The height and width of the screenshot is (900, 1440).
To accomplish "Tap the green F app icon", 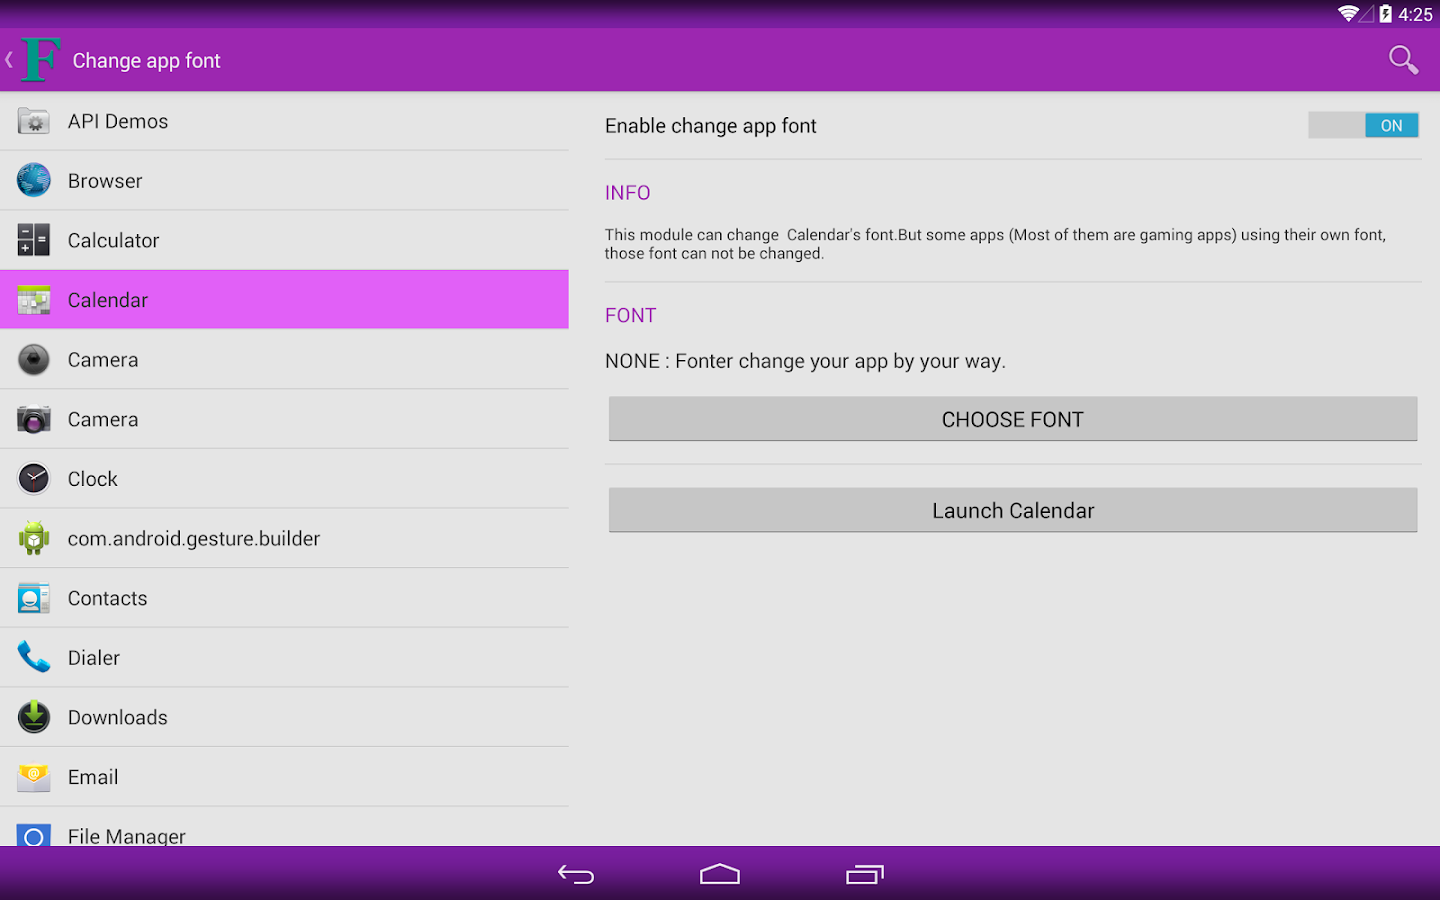I will (41, 60).
